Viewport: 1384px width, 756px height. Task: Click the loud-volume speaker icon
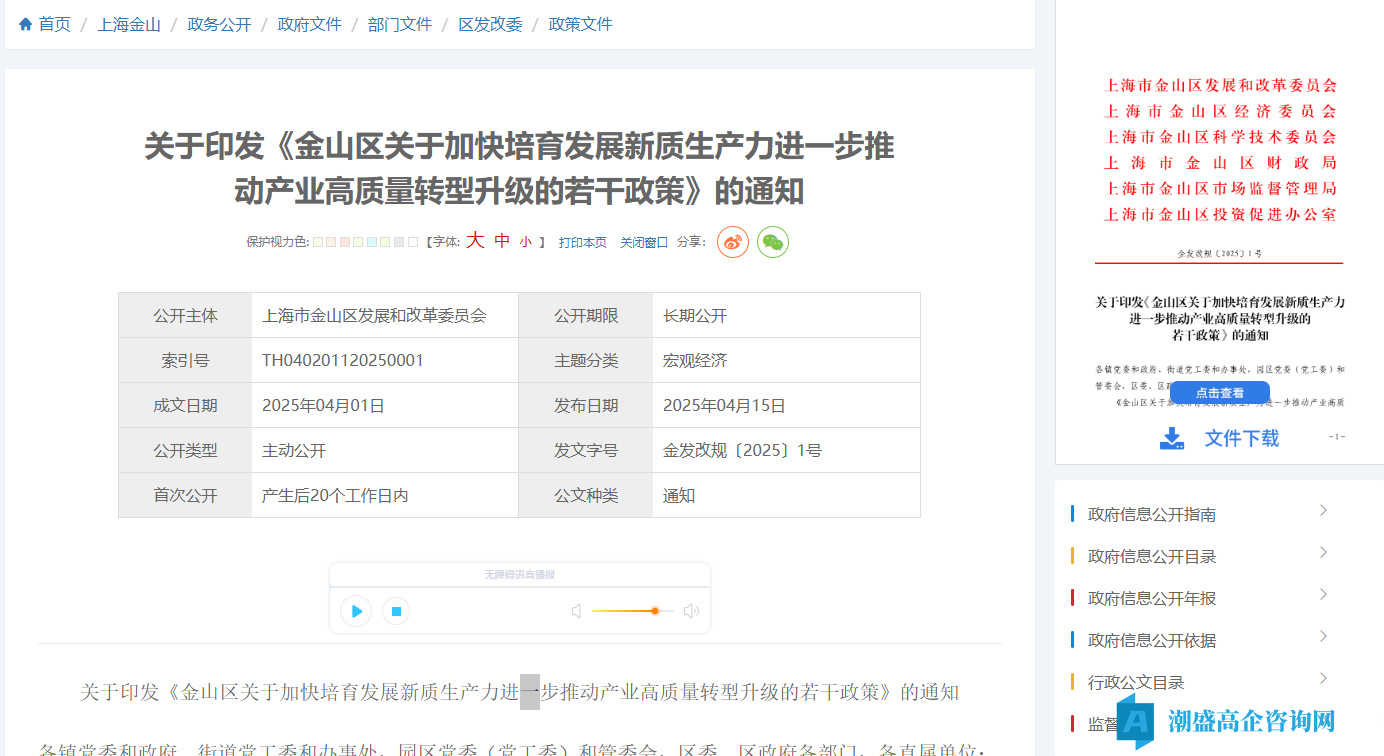click(691, 611)
